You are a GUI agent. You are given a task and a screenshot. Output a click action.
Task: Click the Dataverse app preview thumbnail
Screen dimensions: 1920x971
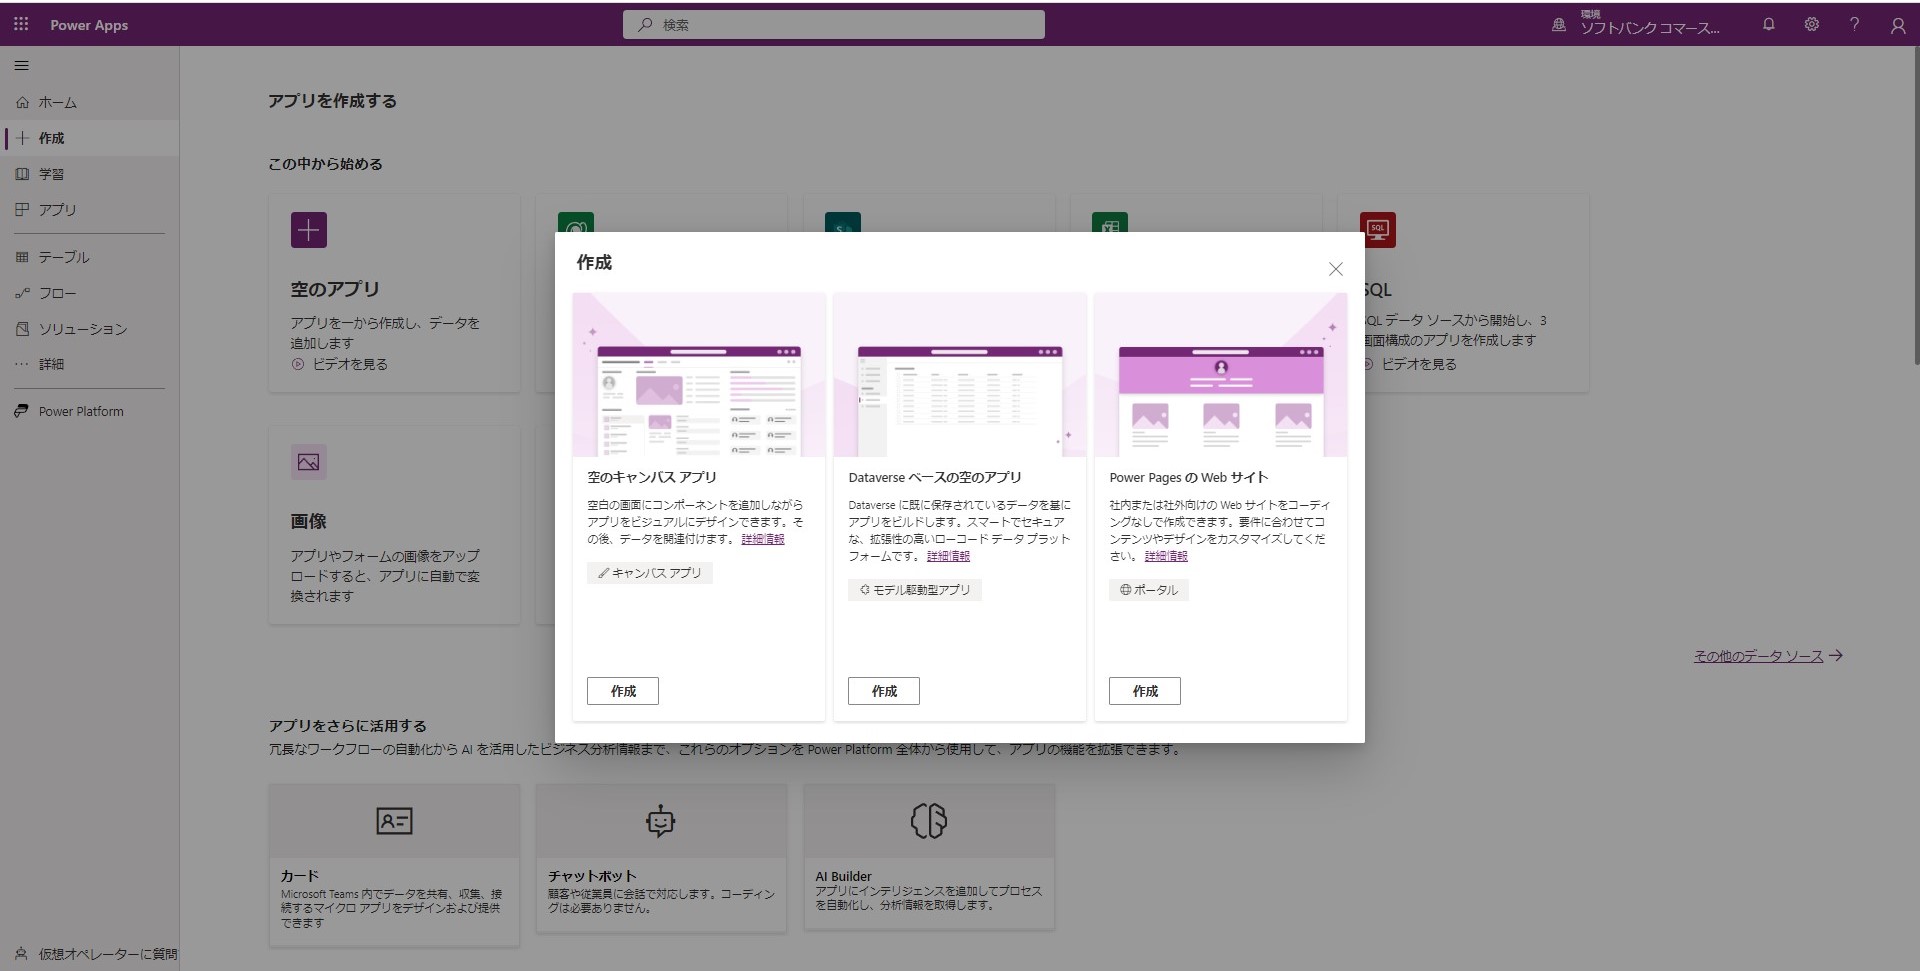(960, 375)
